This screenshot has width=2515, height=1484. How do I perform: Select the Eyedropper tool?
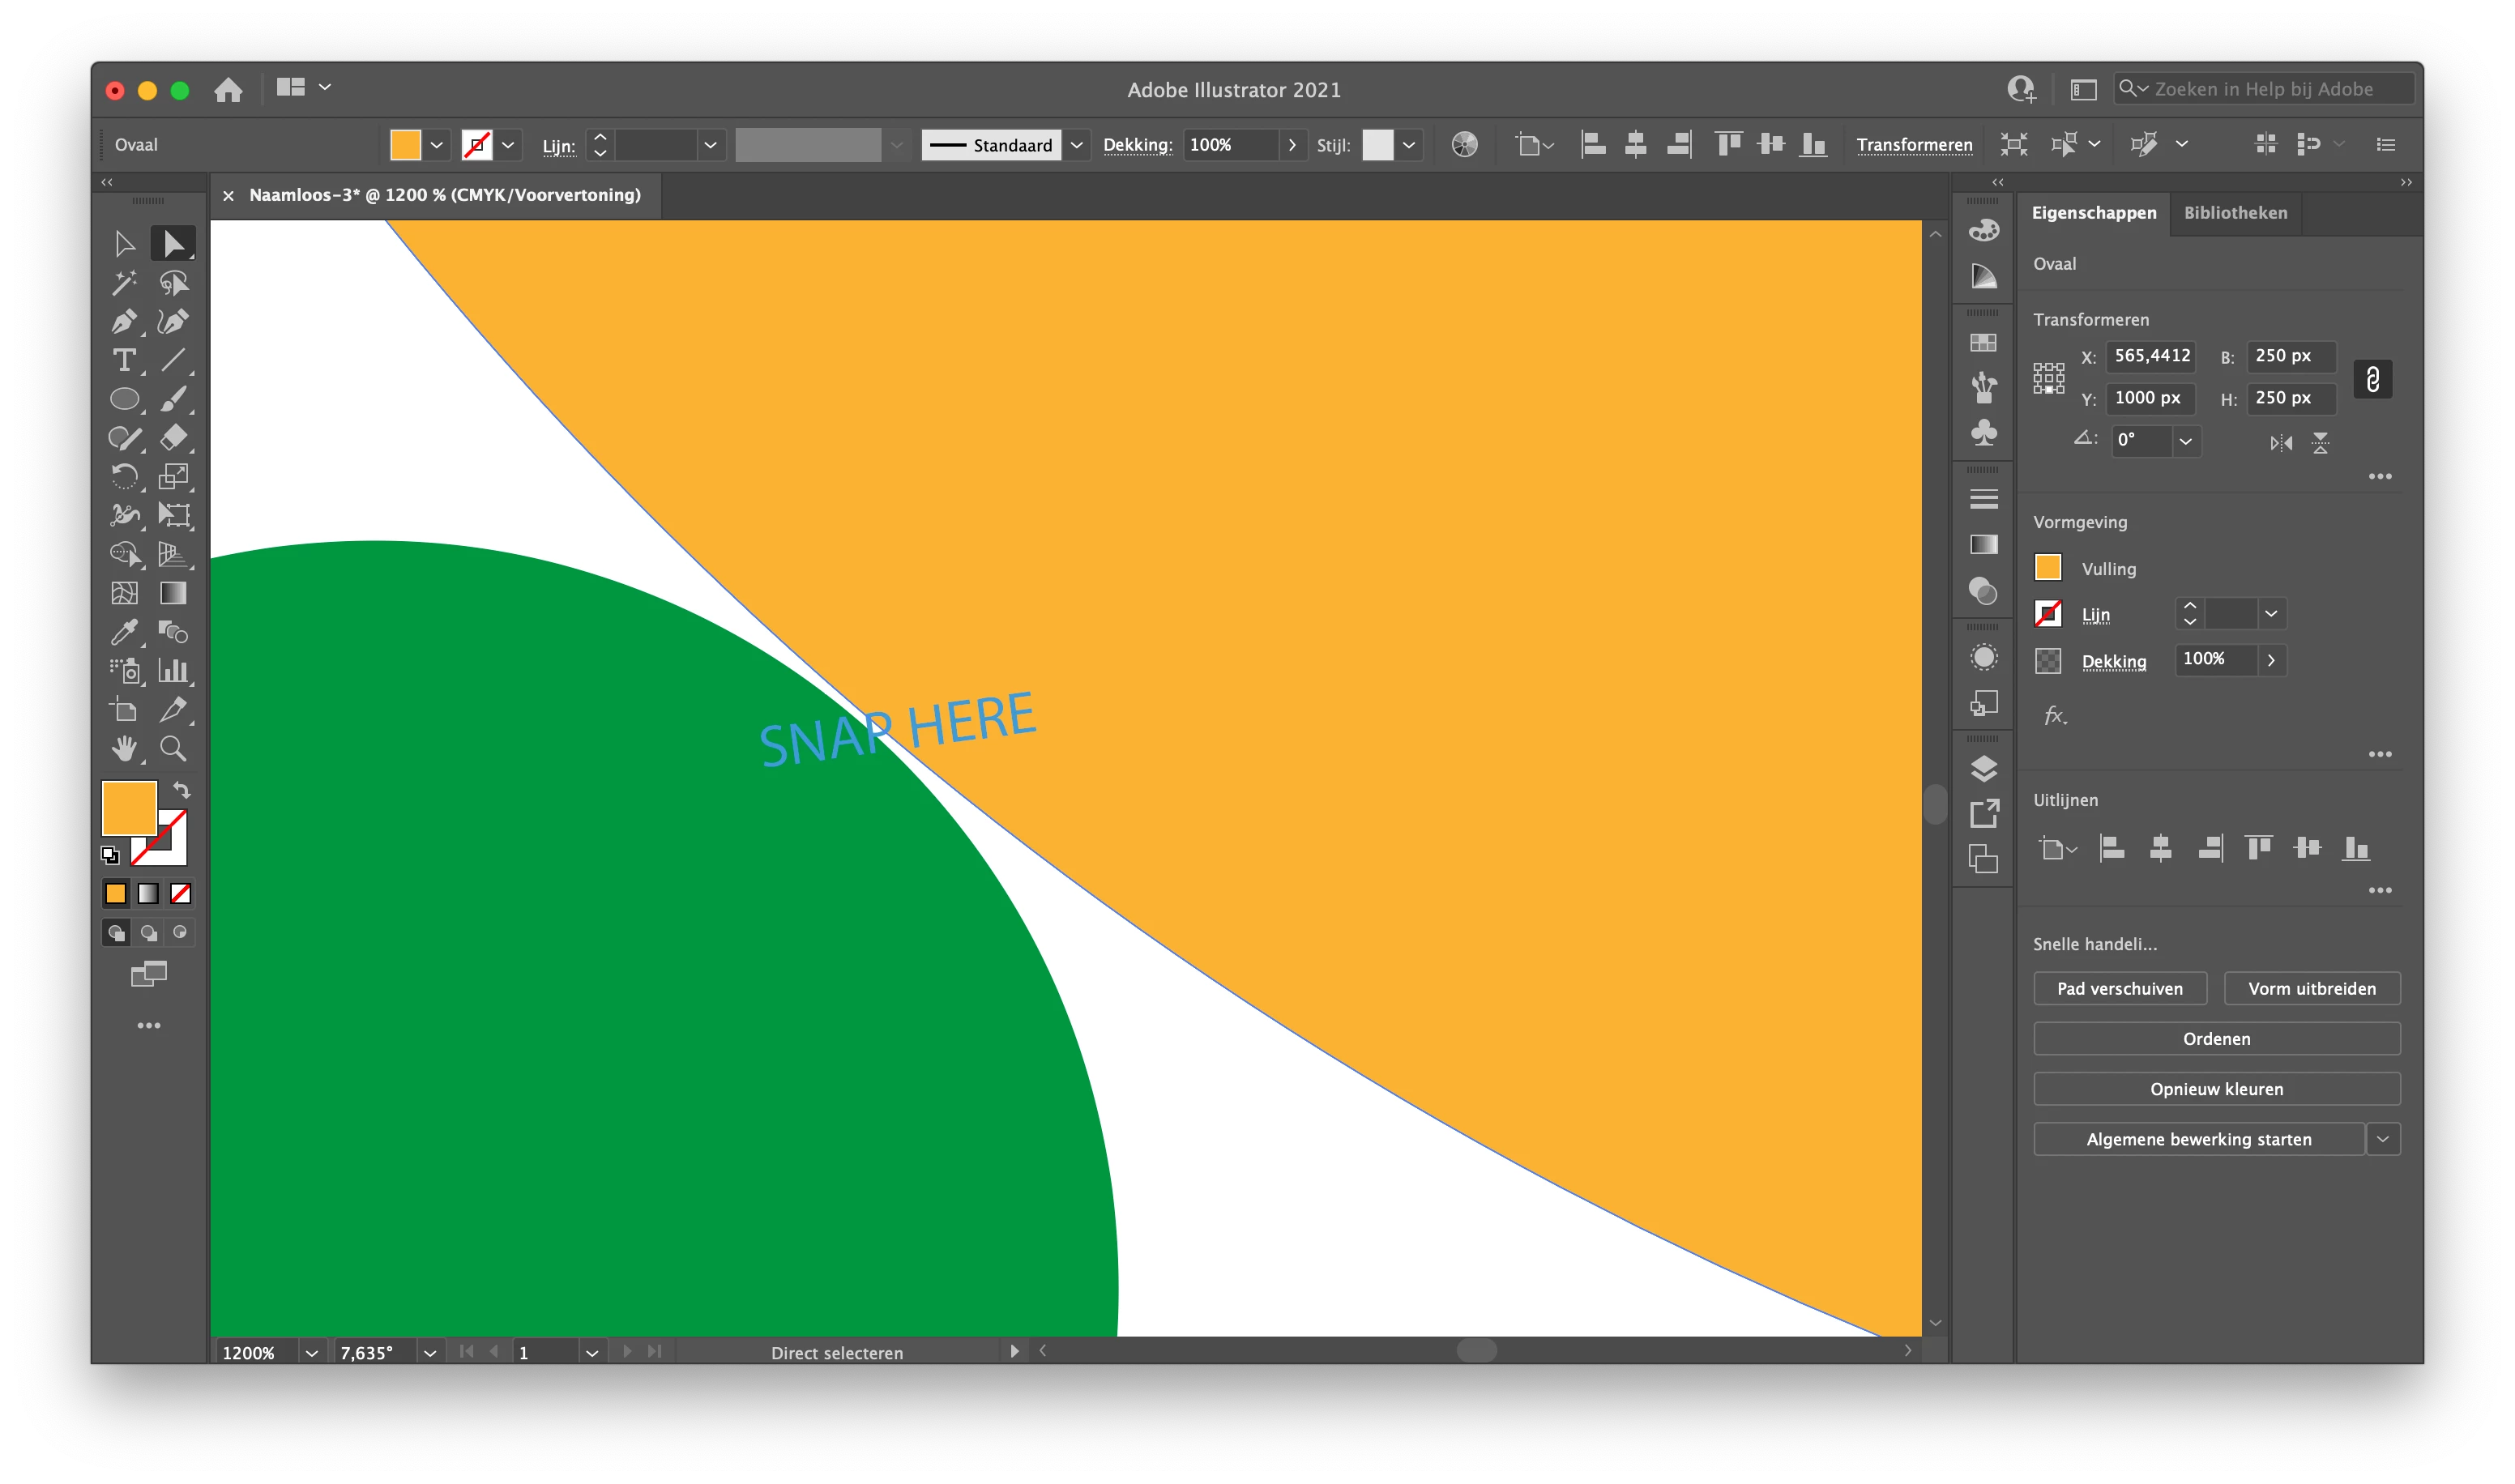[x=124, y=632]
